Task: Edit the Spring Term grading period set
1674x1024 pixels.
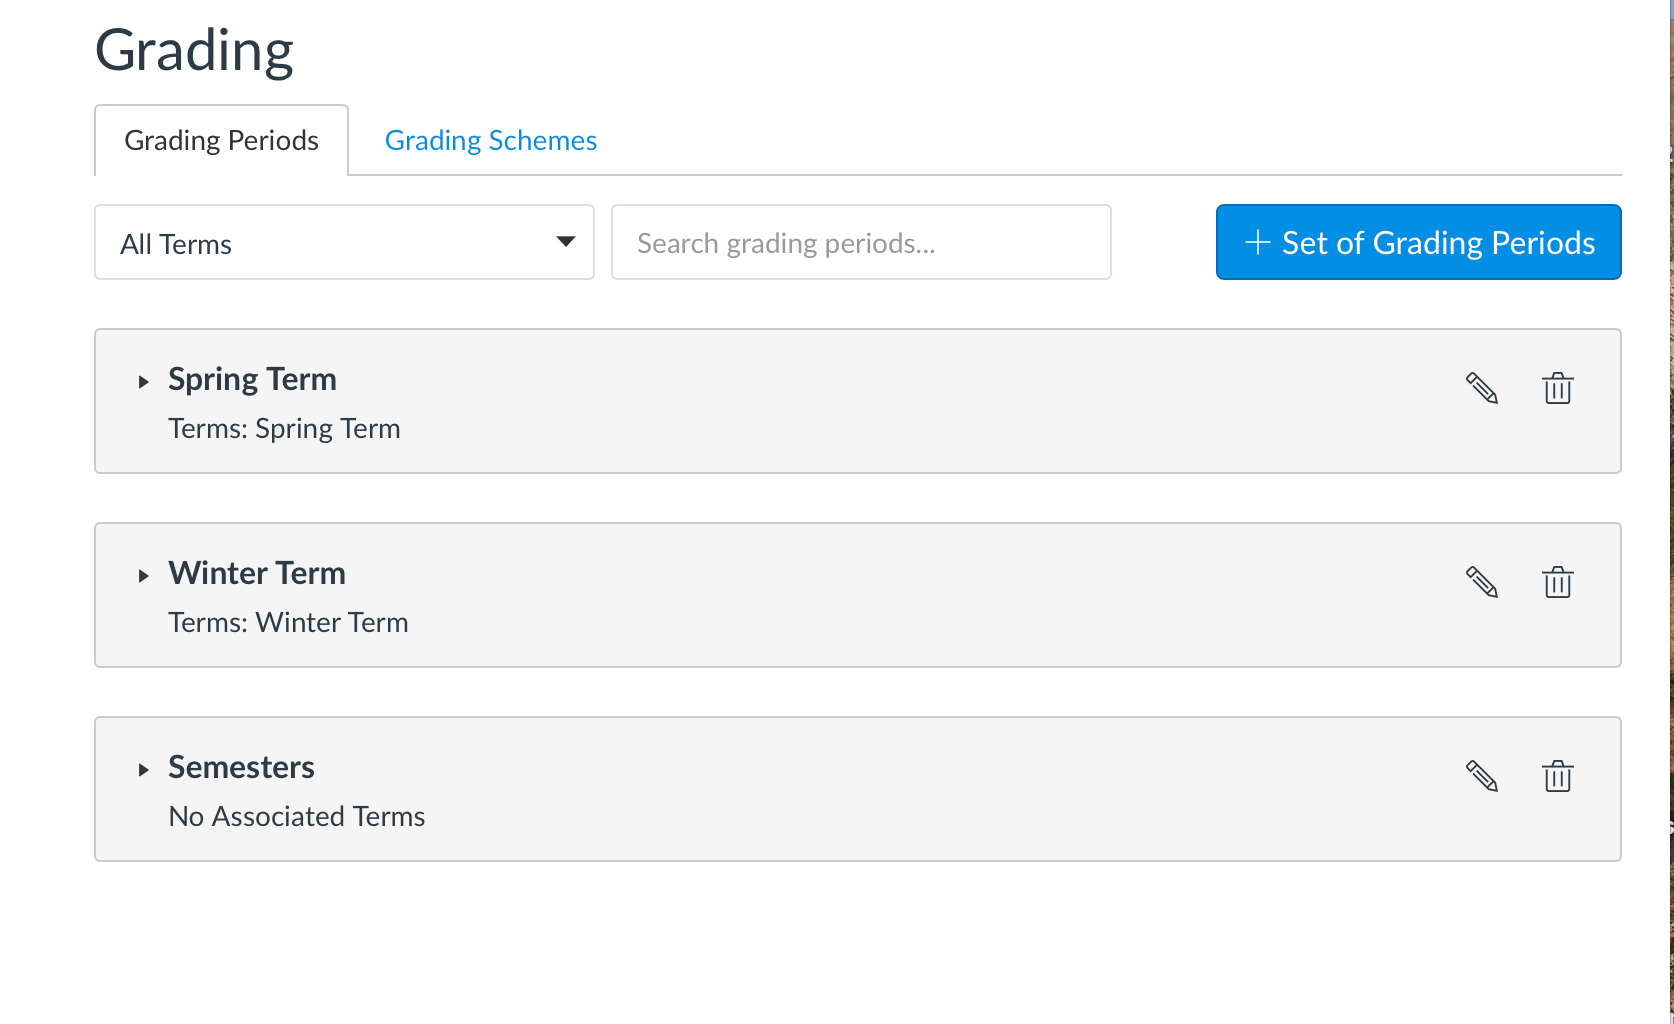Action: pos(1482,389)
